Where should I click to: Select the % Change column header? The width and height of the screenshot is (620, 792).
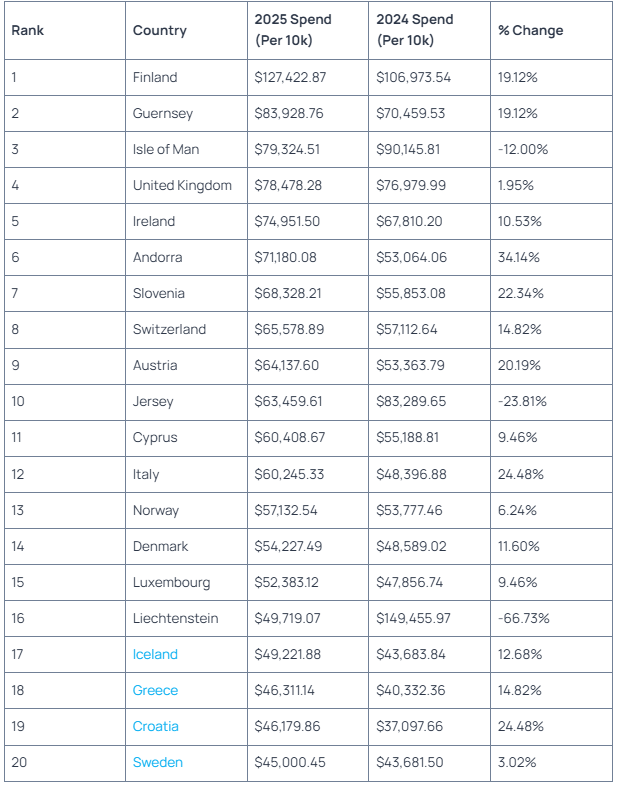tap(531, 30)
